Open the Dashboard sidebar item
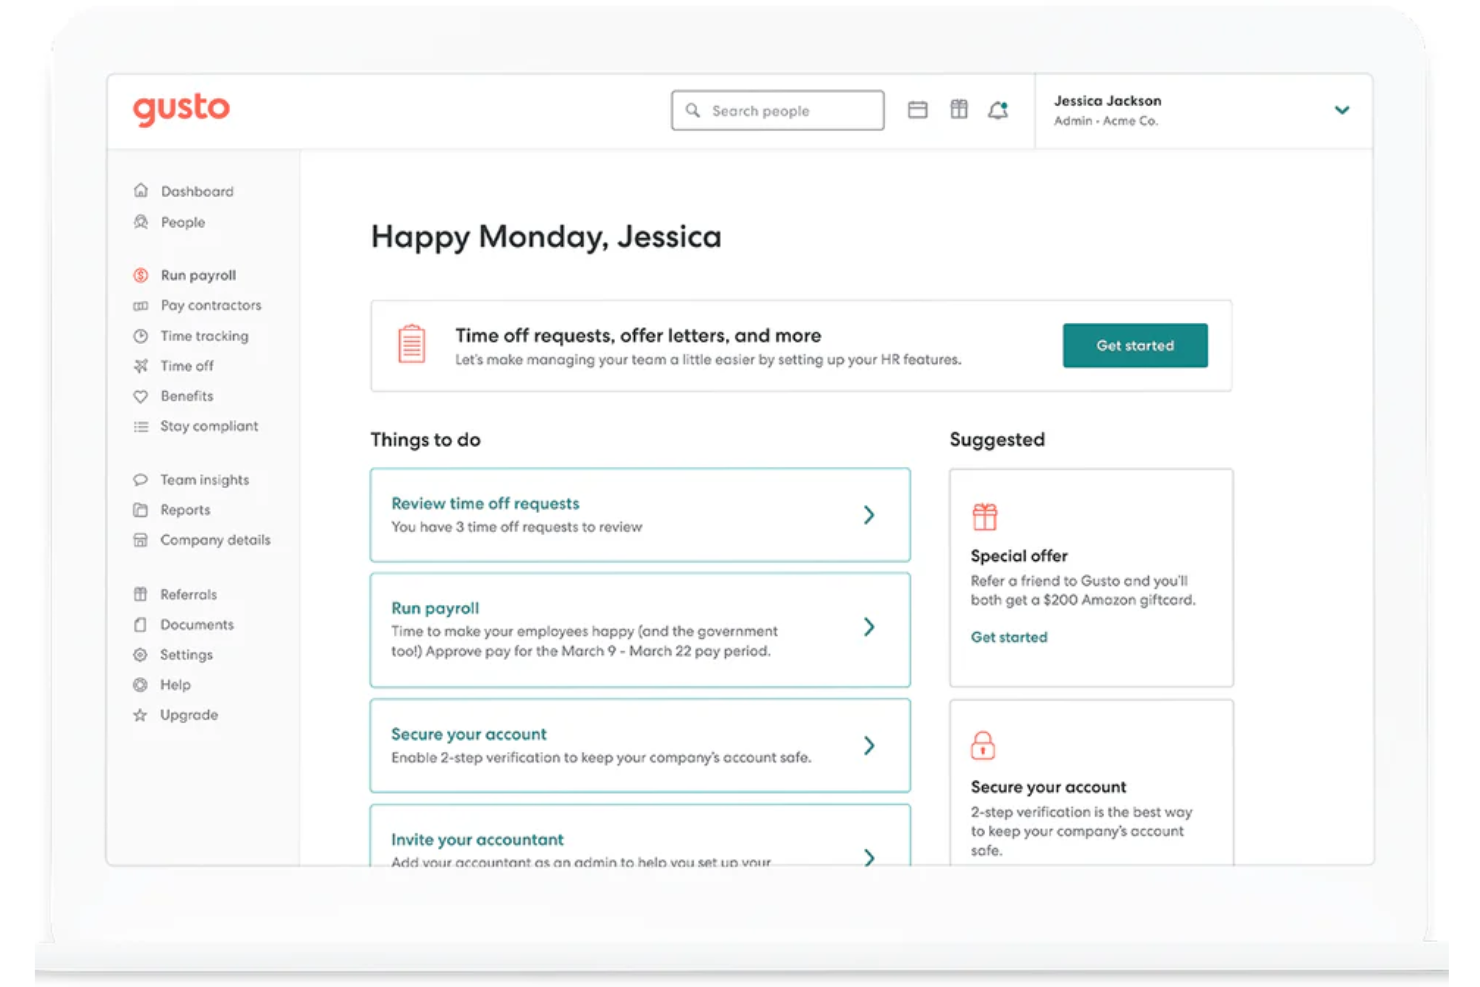1480x987 pixels. coord(196,191)
